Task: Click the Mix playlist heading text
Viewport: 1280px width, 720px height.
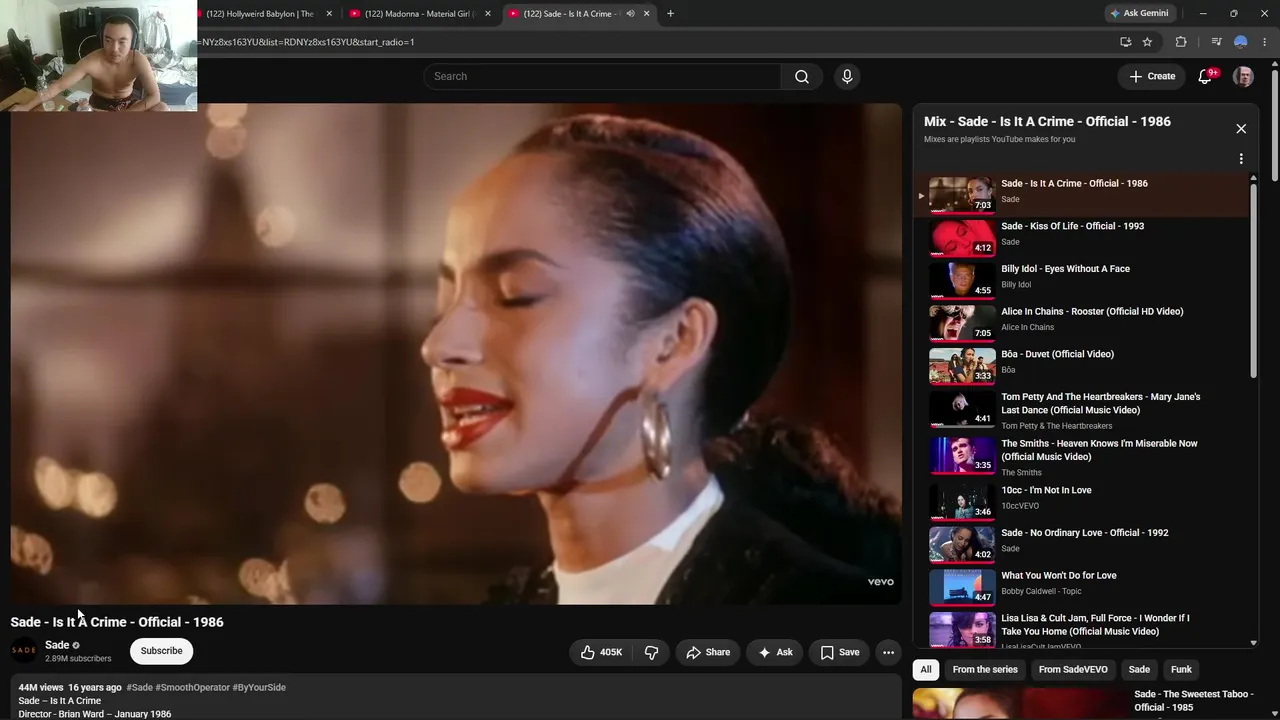Action: click(x=1047, y=122)
